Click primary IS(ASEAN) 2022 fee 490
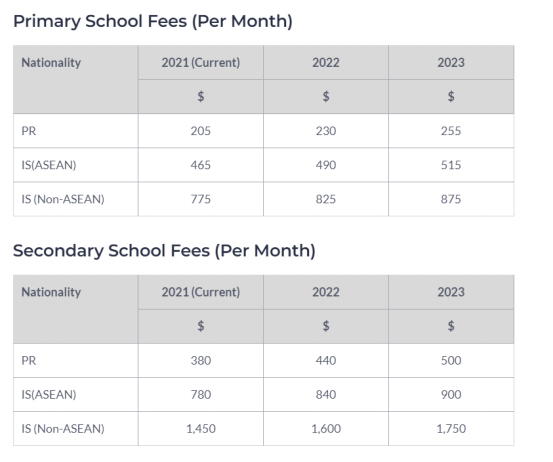 pyautogui.click(x=326, y=165)
